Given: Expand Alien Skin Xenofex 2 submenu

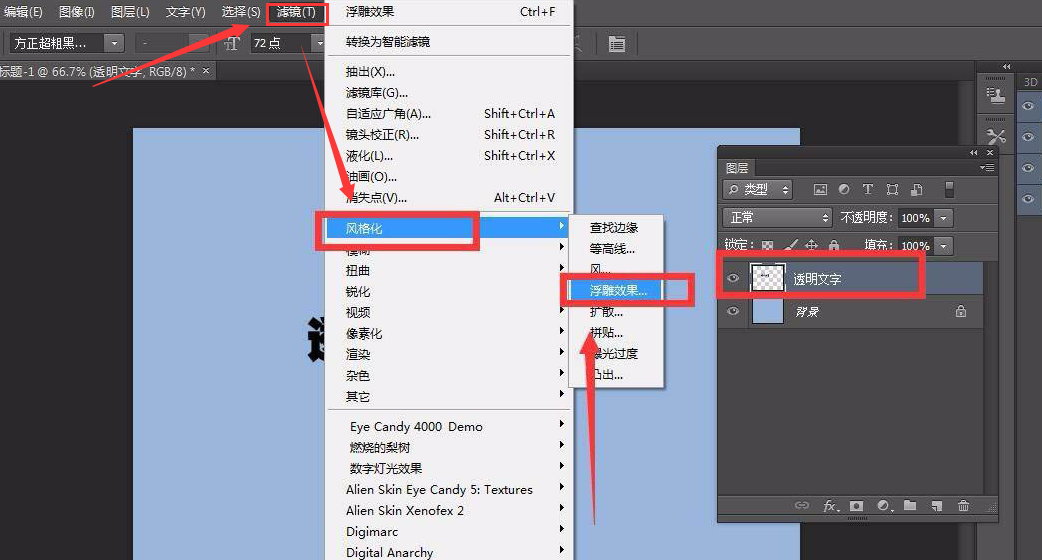Looking at the screenshot, I should pos(449,510).
